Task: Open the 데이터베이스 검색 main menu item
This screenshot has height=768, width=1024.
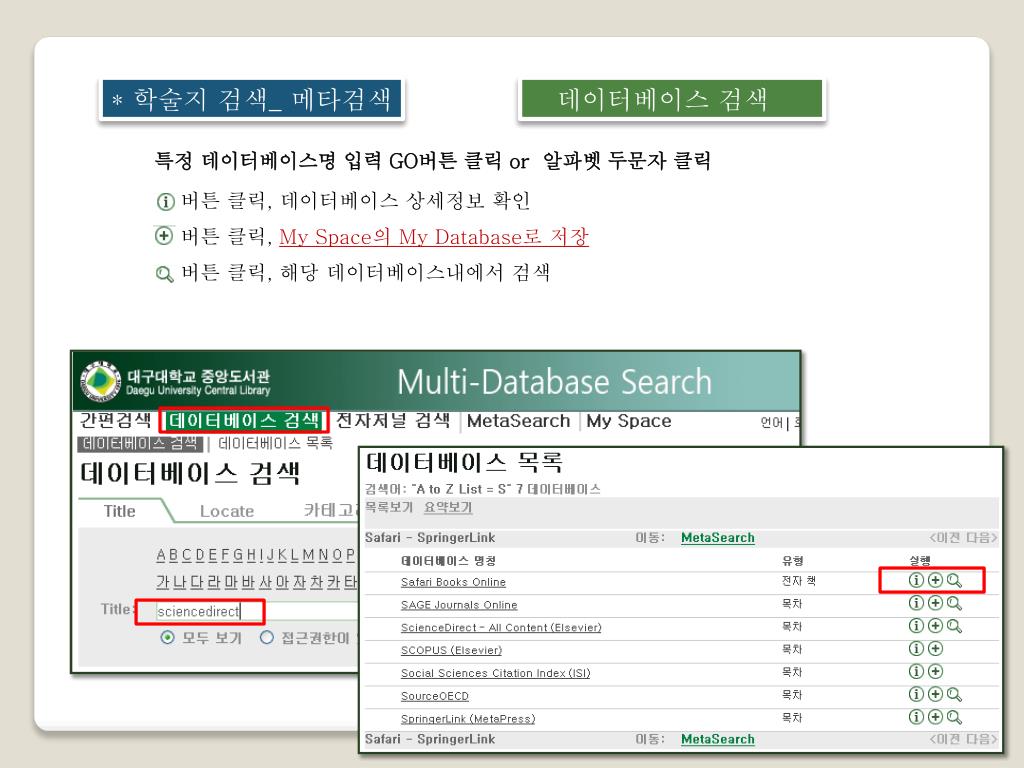Action: pyautogui.click(x=244, y=421)
